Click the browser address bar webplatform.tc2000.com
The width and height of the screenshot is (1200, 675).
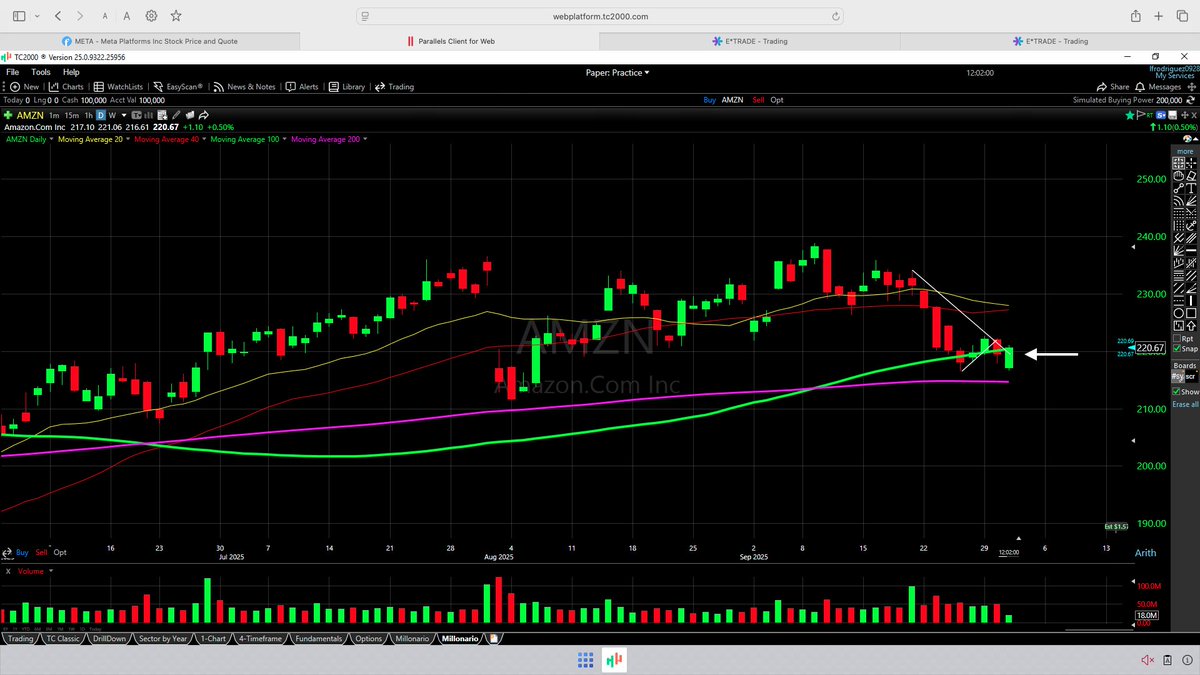[600, 16]
